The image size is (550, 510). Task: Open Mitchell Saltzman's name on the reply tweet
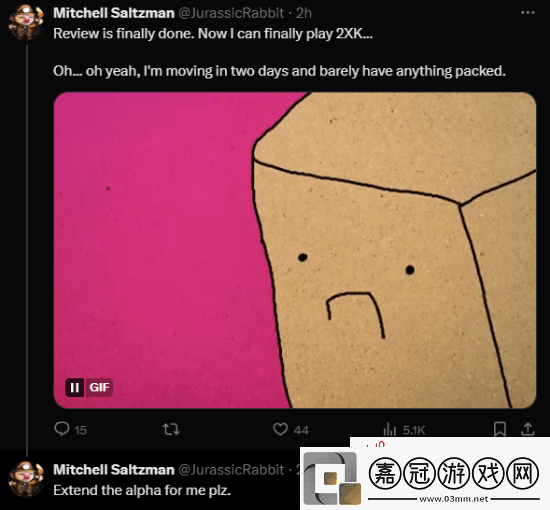pyautogui.click(x=114, y=470)
